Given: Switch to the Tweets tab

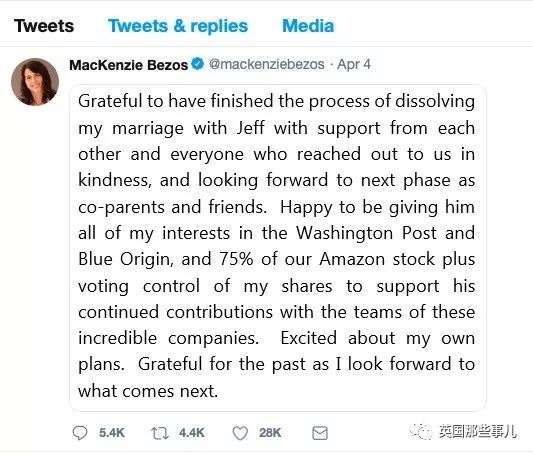Looking at the screenshot, I should coord(44,26).
